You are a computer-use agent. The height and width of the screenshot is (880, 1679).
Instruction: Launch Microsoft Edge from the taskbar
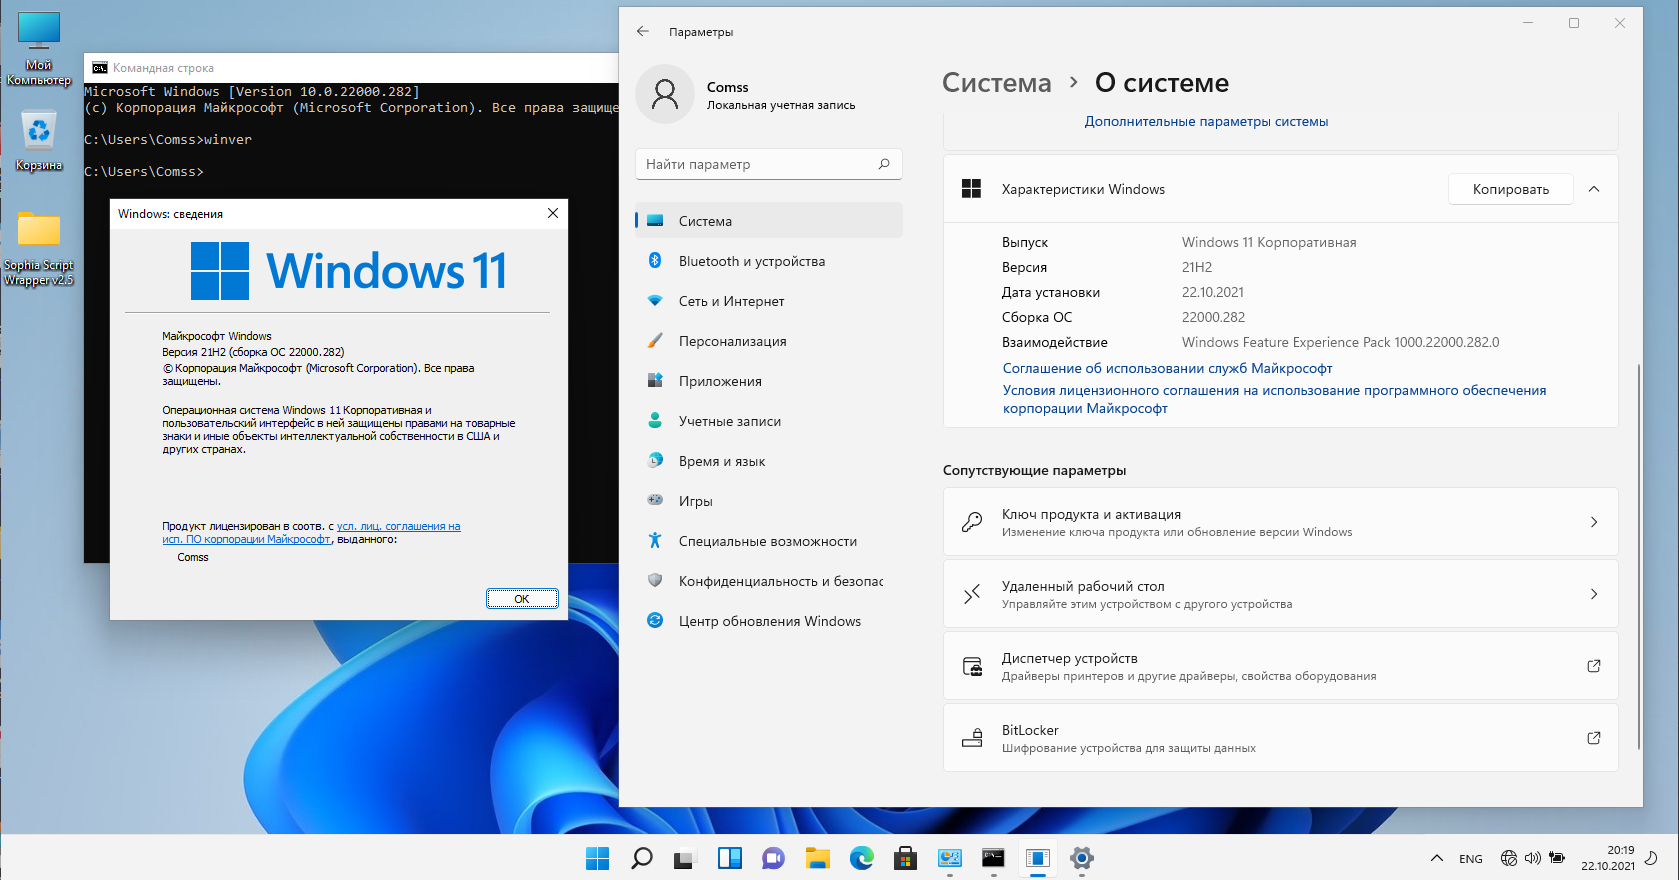click(x=861, y=858)
